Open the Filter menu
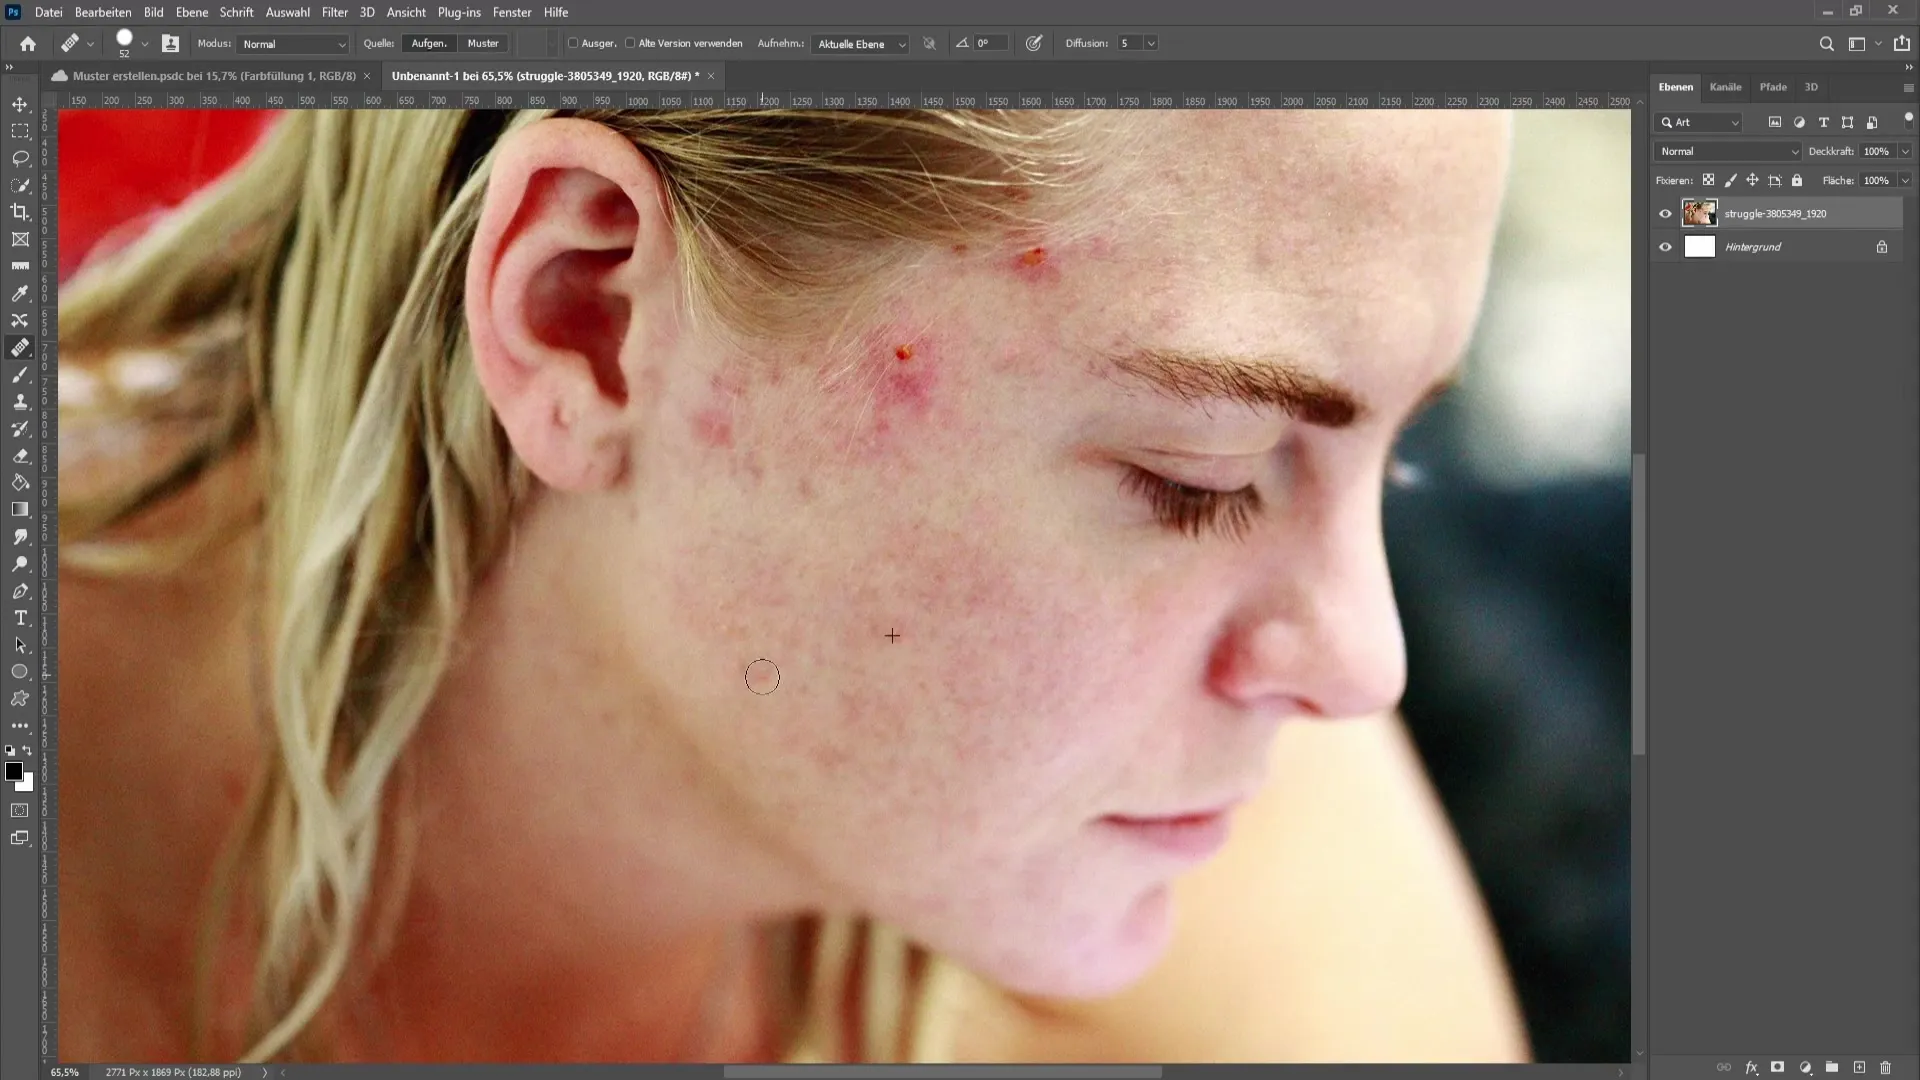Screen dimensions: 1920x1080 334,12
